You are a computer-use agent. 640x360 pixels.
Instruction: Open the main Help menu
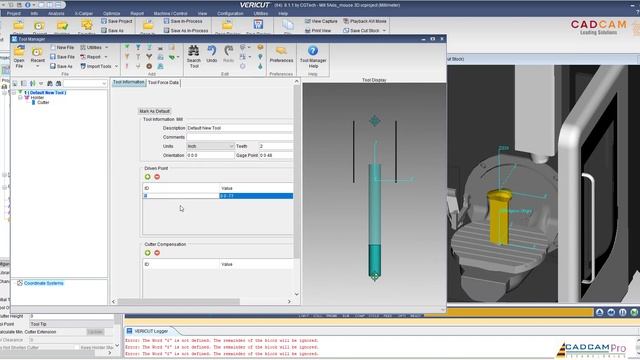pos(283,13)
